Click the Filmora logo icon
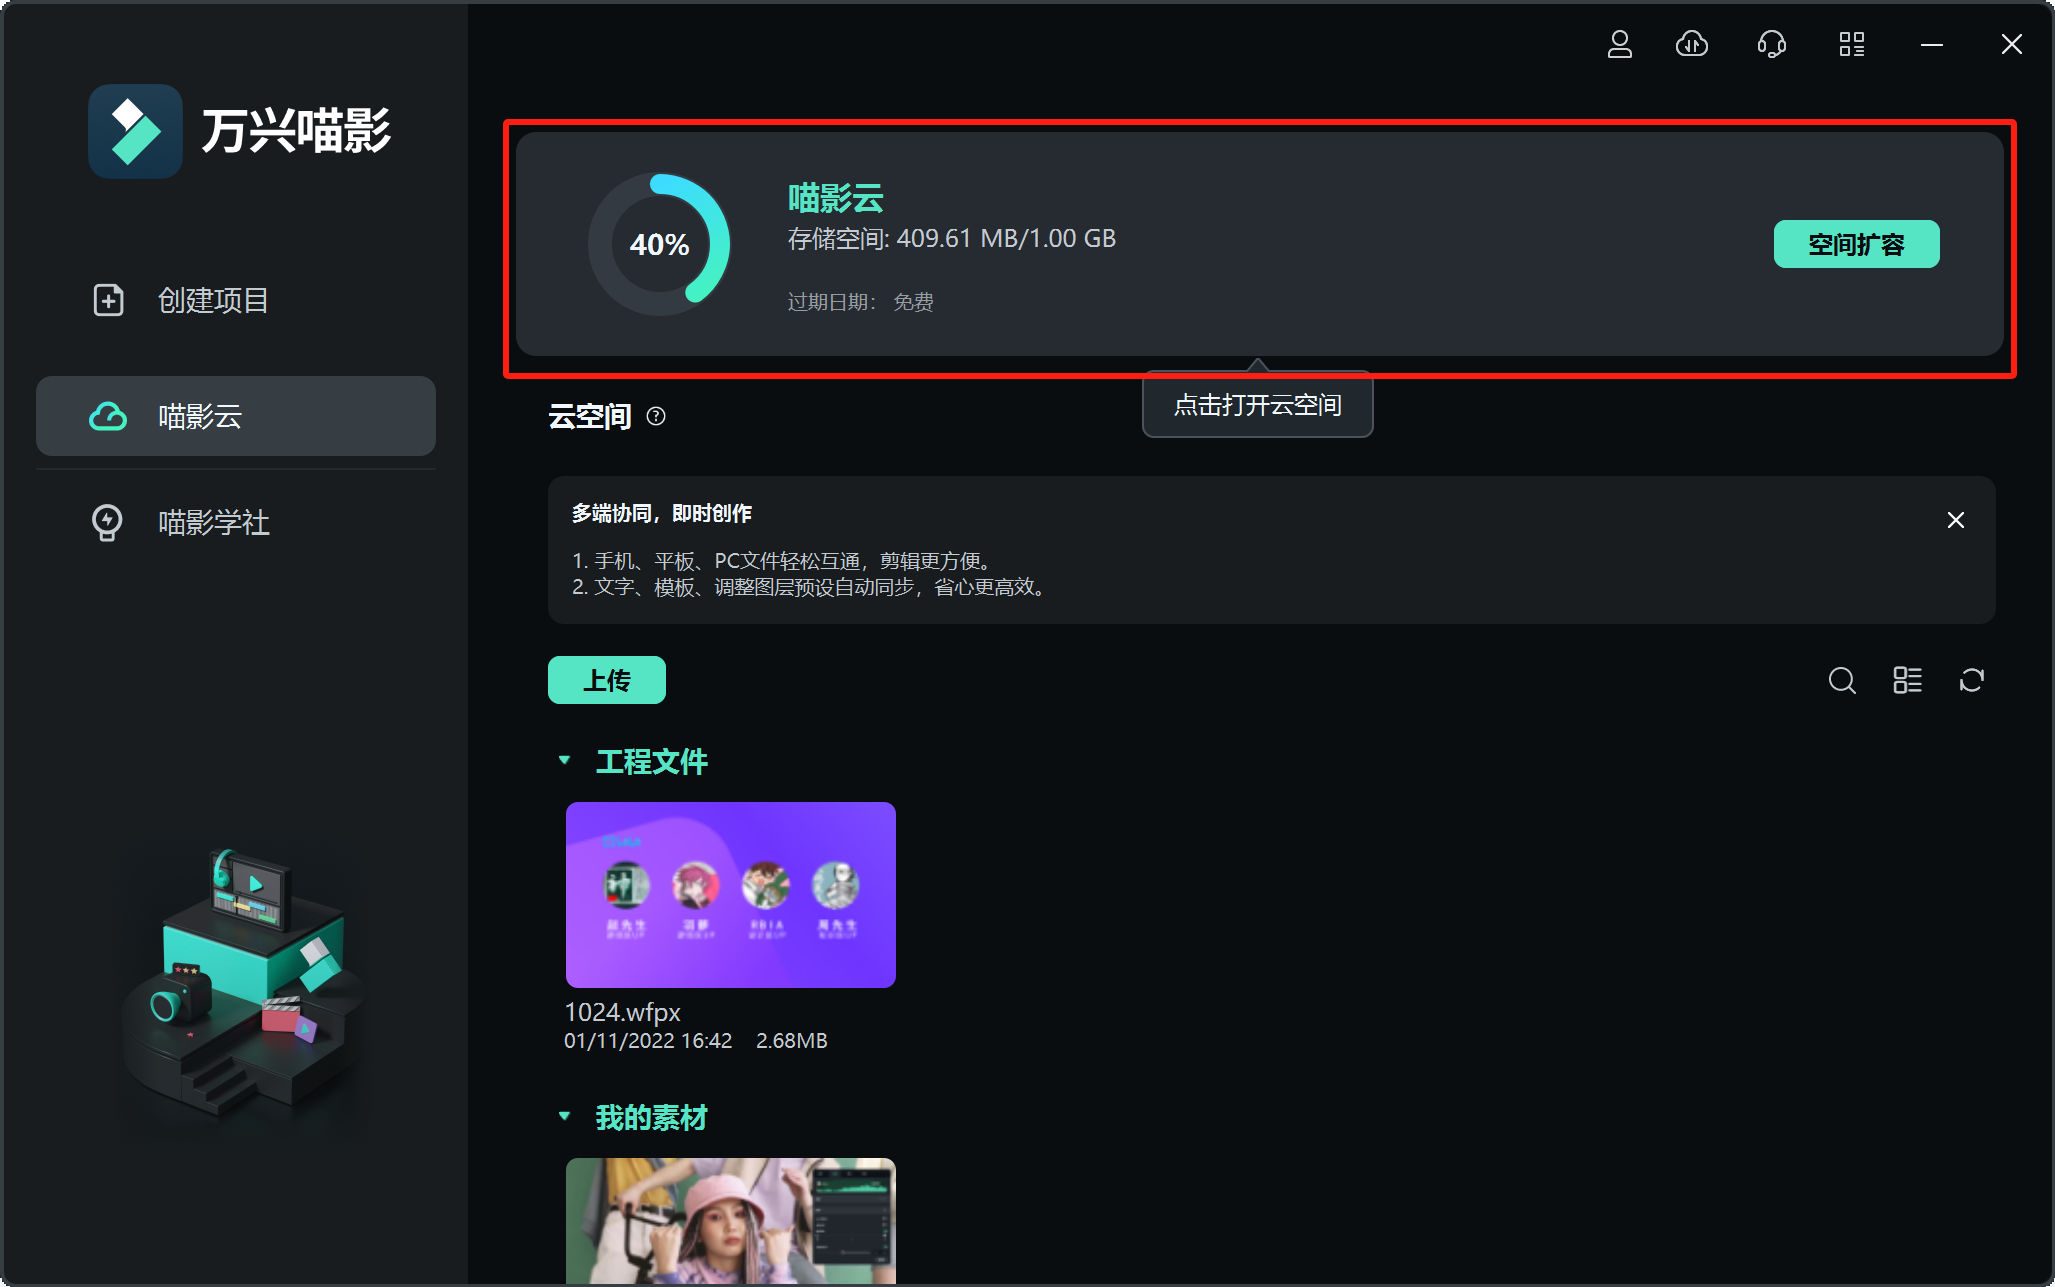This screenshot has height=1287, width=2055. coord(135,131)
